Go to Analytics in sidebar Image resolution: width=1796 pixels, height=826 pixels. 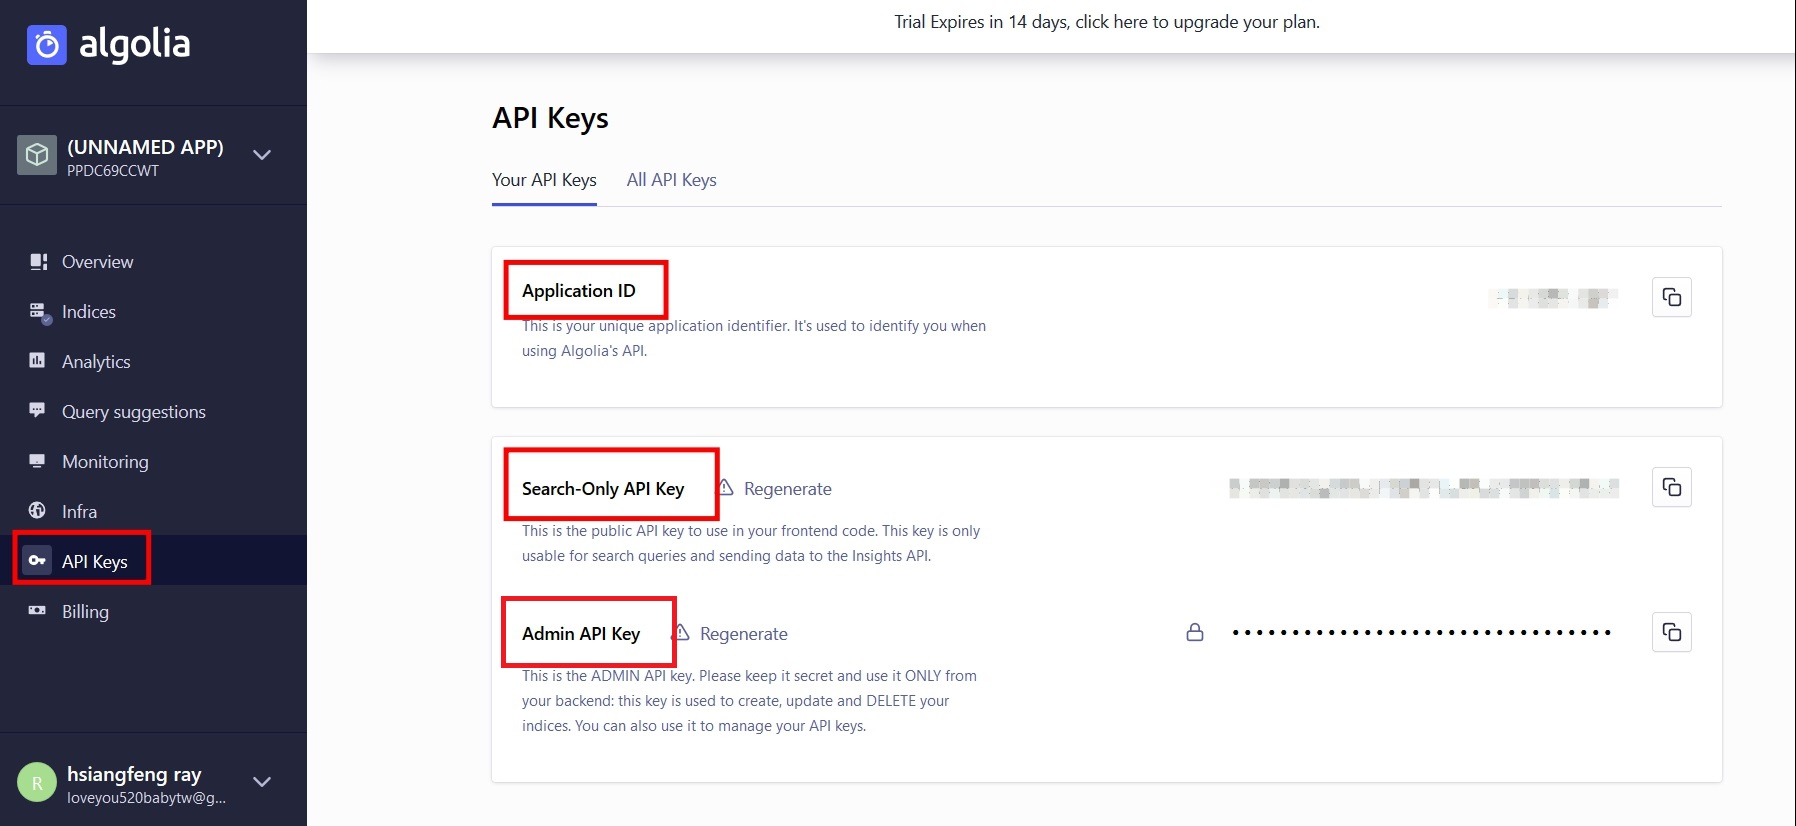96,362
